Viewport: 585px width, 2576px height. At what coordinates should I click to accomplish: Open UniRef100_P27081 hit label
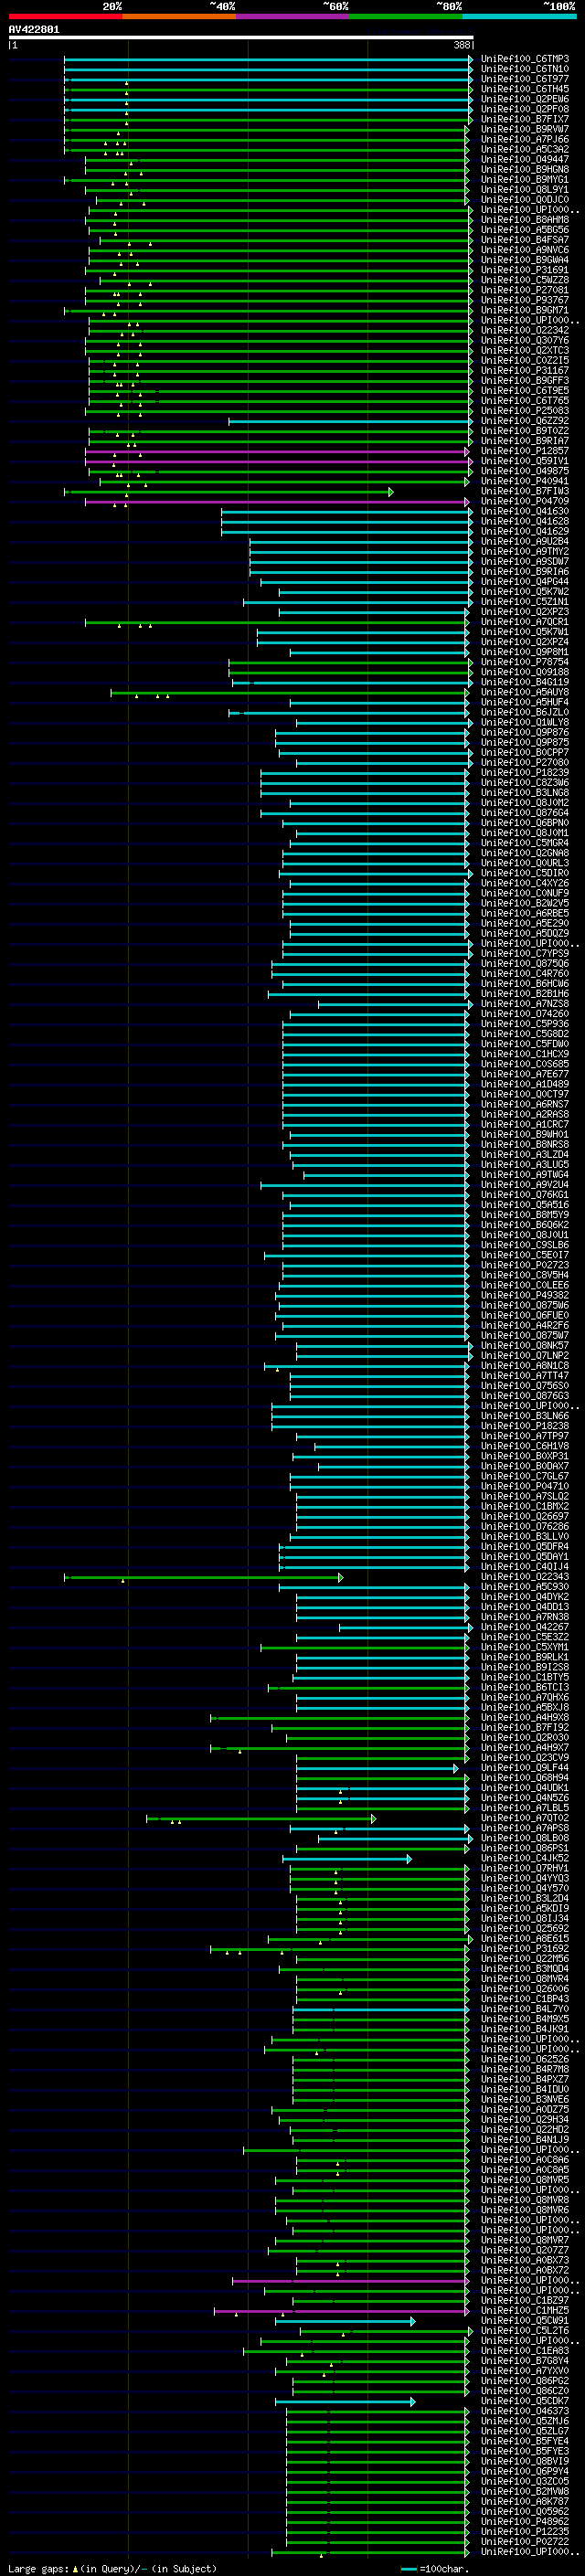point(525,290)
